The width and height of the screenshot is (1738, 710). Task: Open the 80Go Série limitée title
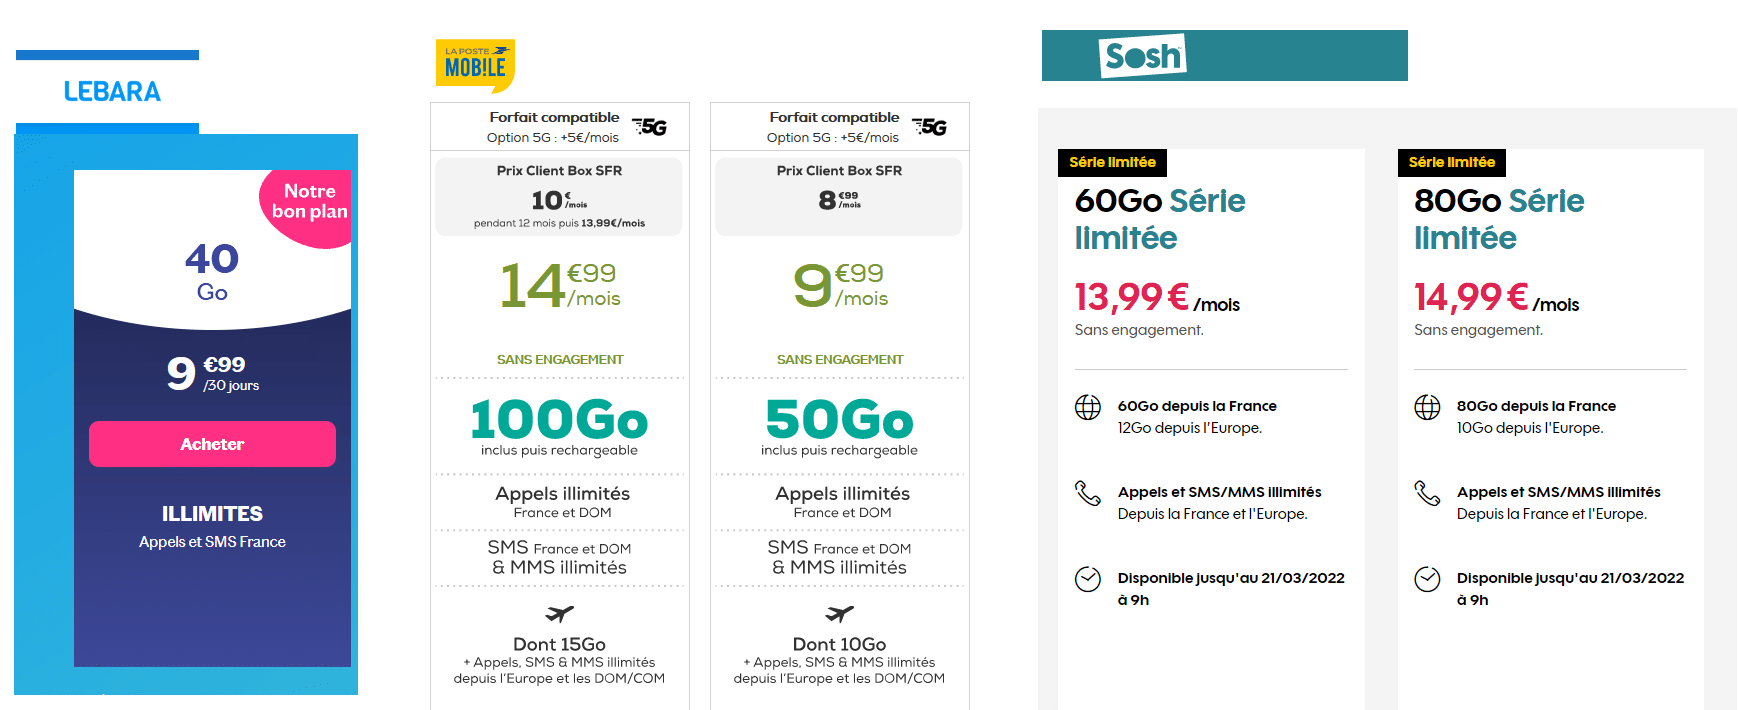[1499, 219]
